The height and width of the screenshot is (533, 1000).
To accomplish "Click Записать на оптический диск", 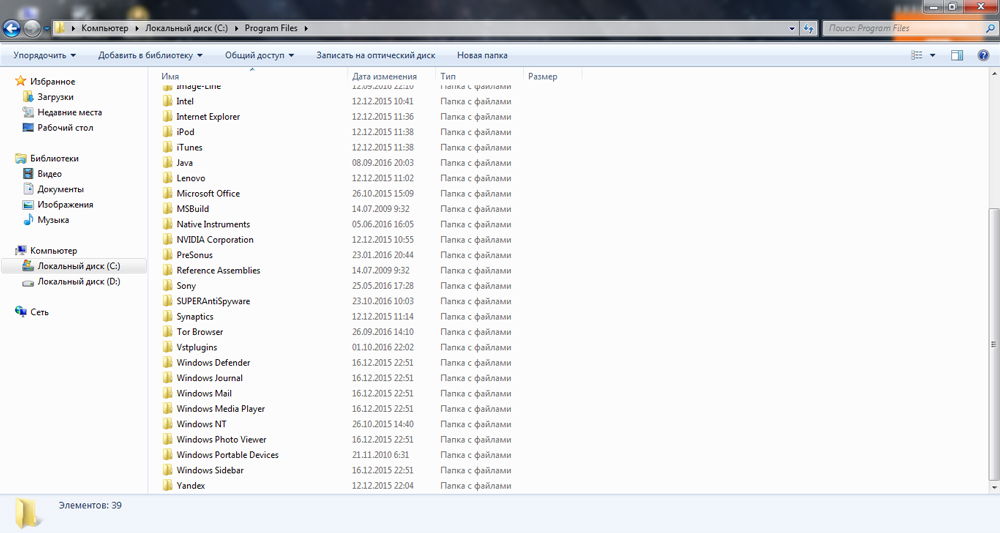I will point(375,55).
